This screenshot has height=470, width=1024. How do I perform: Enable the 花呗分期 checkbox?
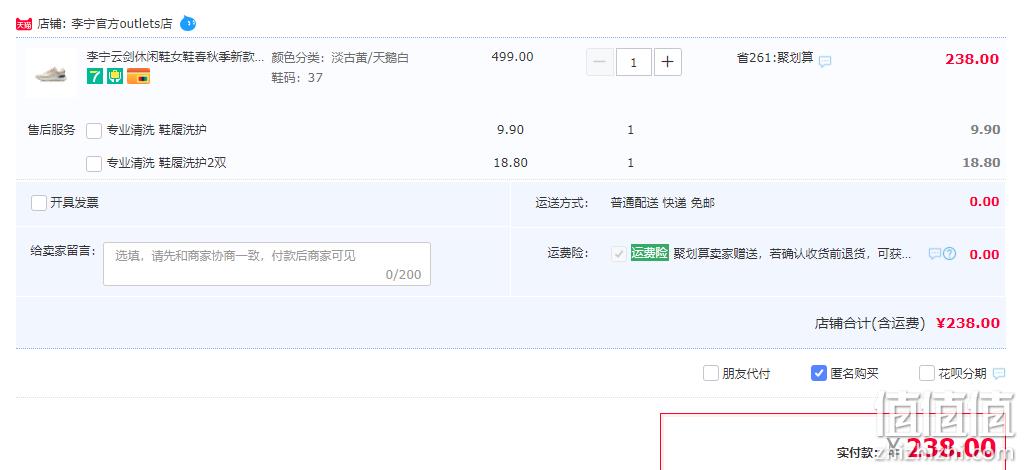(x=927, y=373)
